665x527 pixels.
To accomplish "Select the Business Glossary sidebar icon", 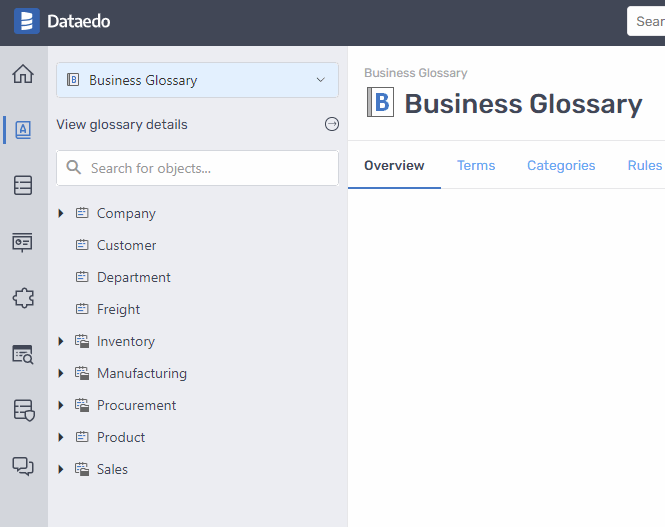I will pos(22,130).
